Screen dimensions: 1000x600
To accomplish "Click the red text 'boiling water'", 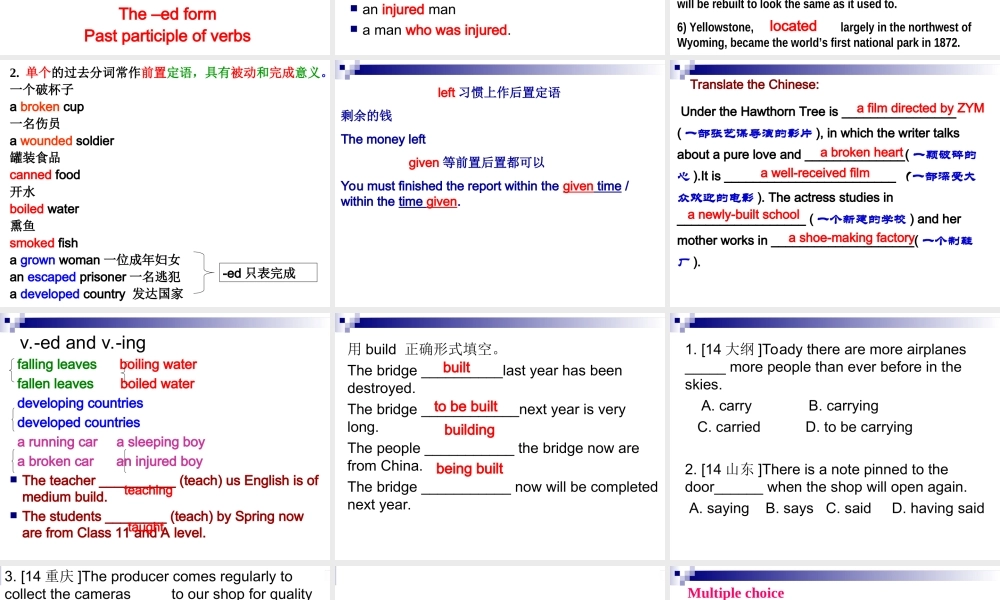I will pyautogui.click(x=158, y=365).
